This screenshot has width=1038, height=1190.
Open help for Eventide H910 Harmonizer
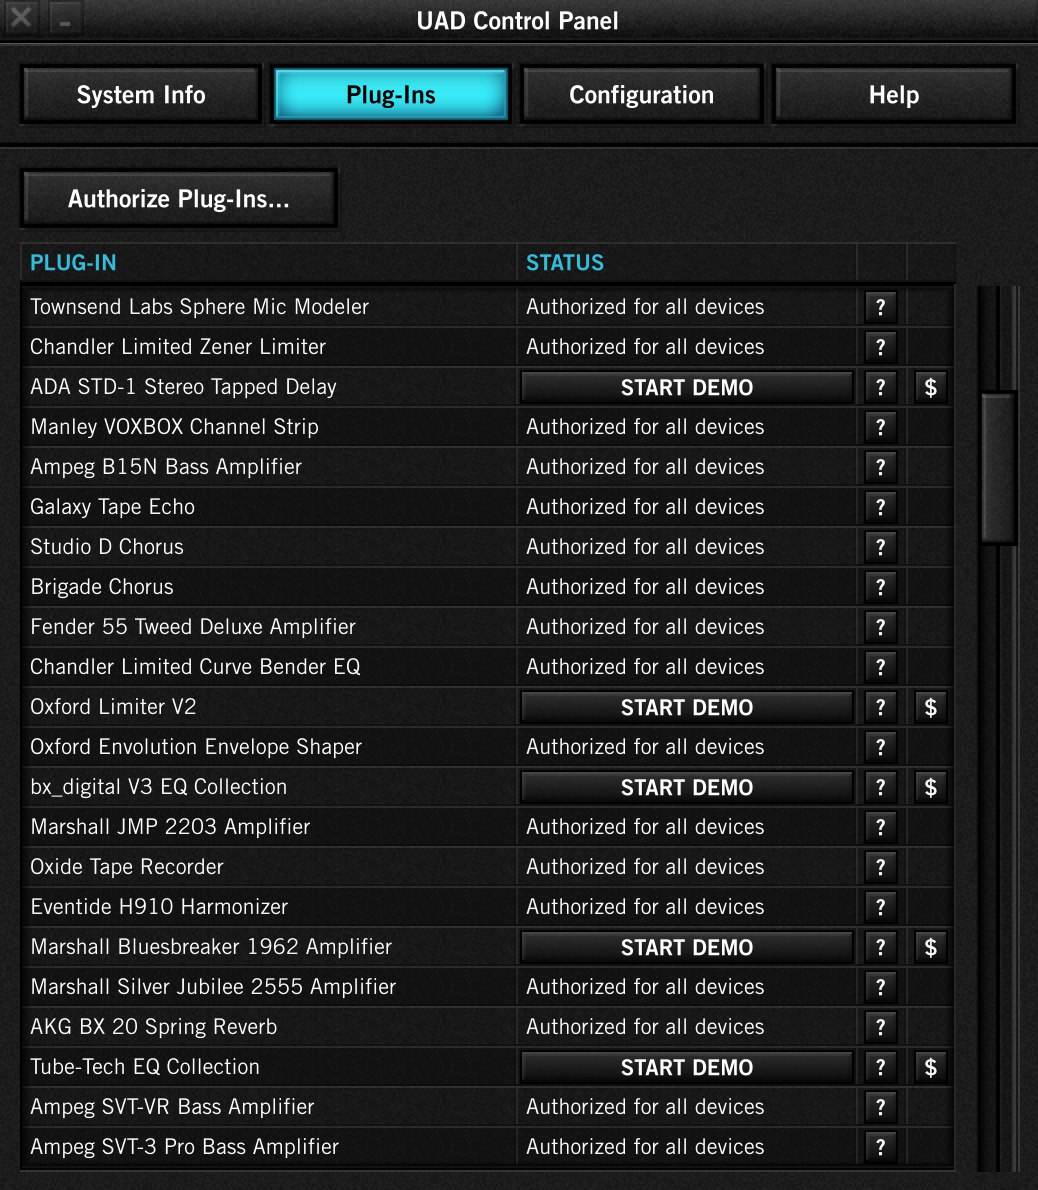tap(880, 908)
